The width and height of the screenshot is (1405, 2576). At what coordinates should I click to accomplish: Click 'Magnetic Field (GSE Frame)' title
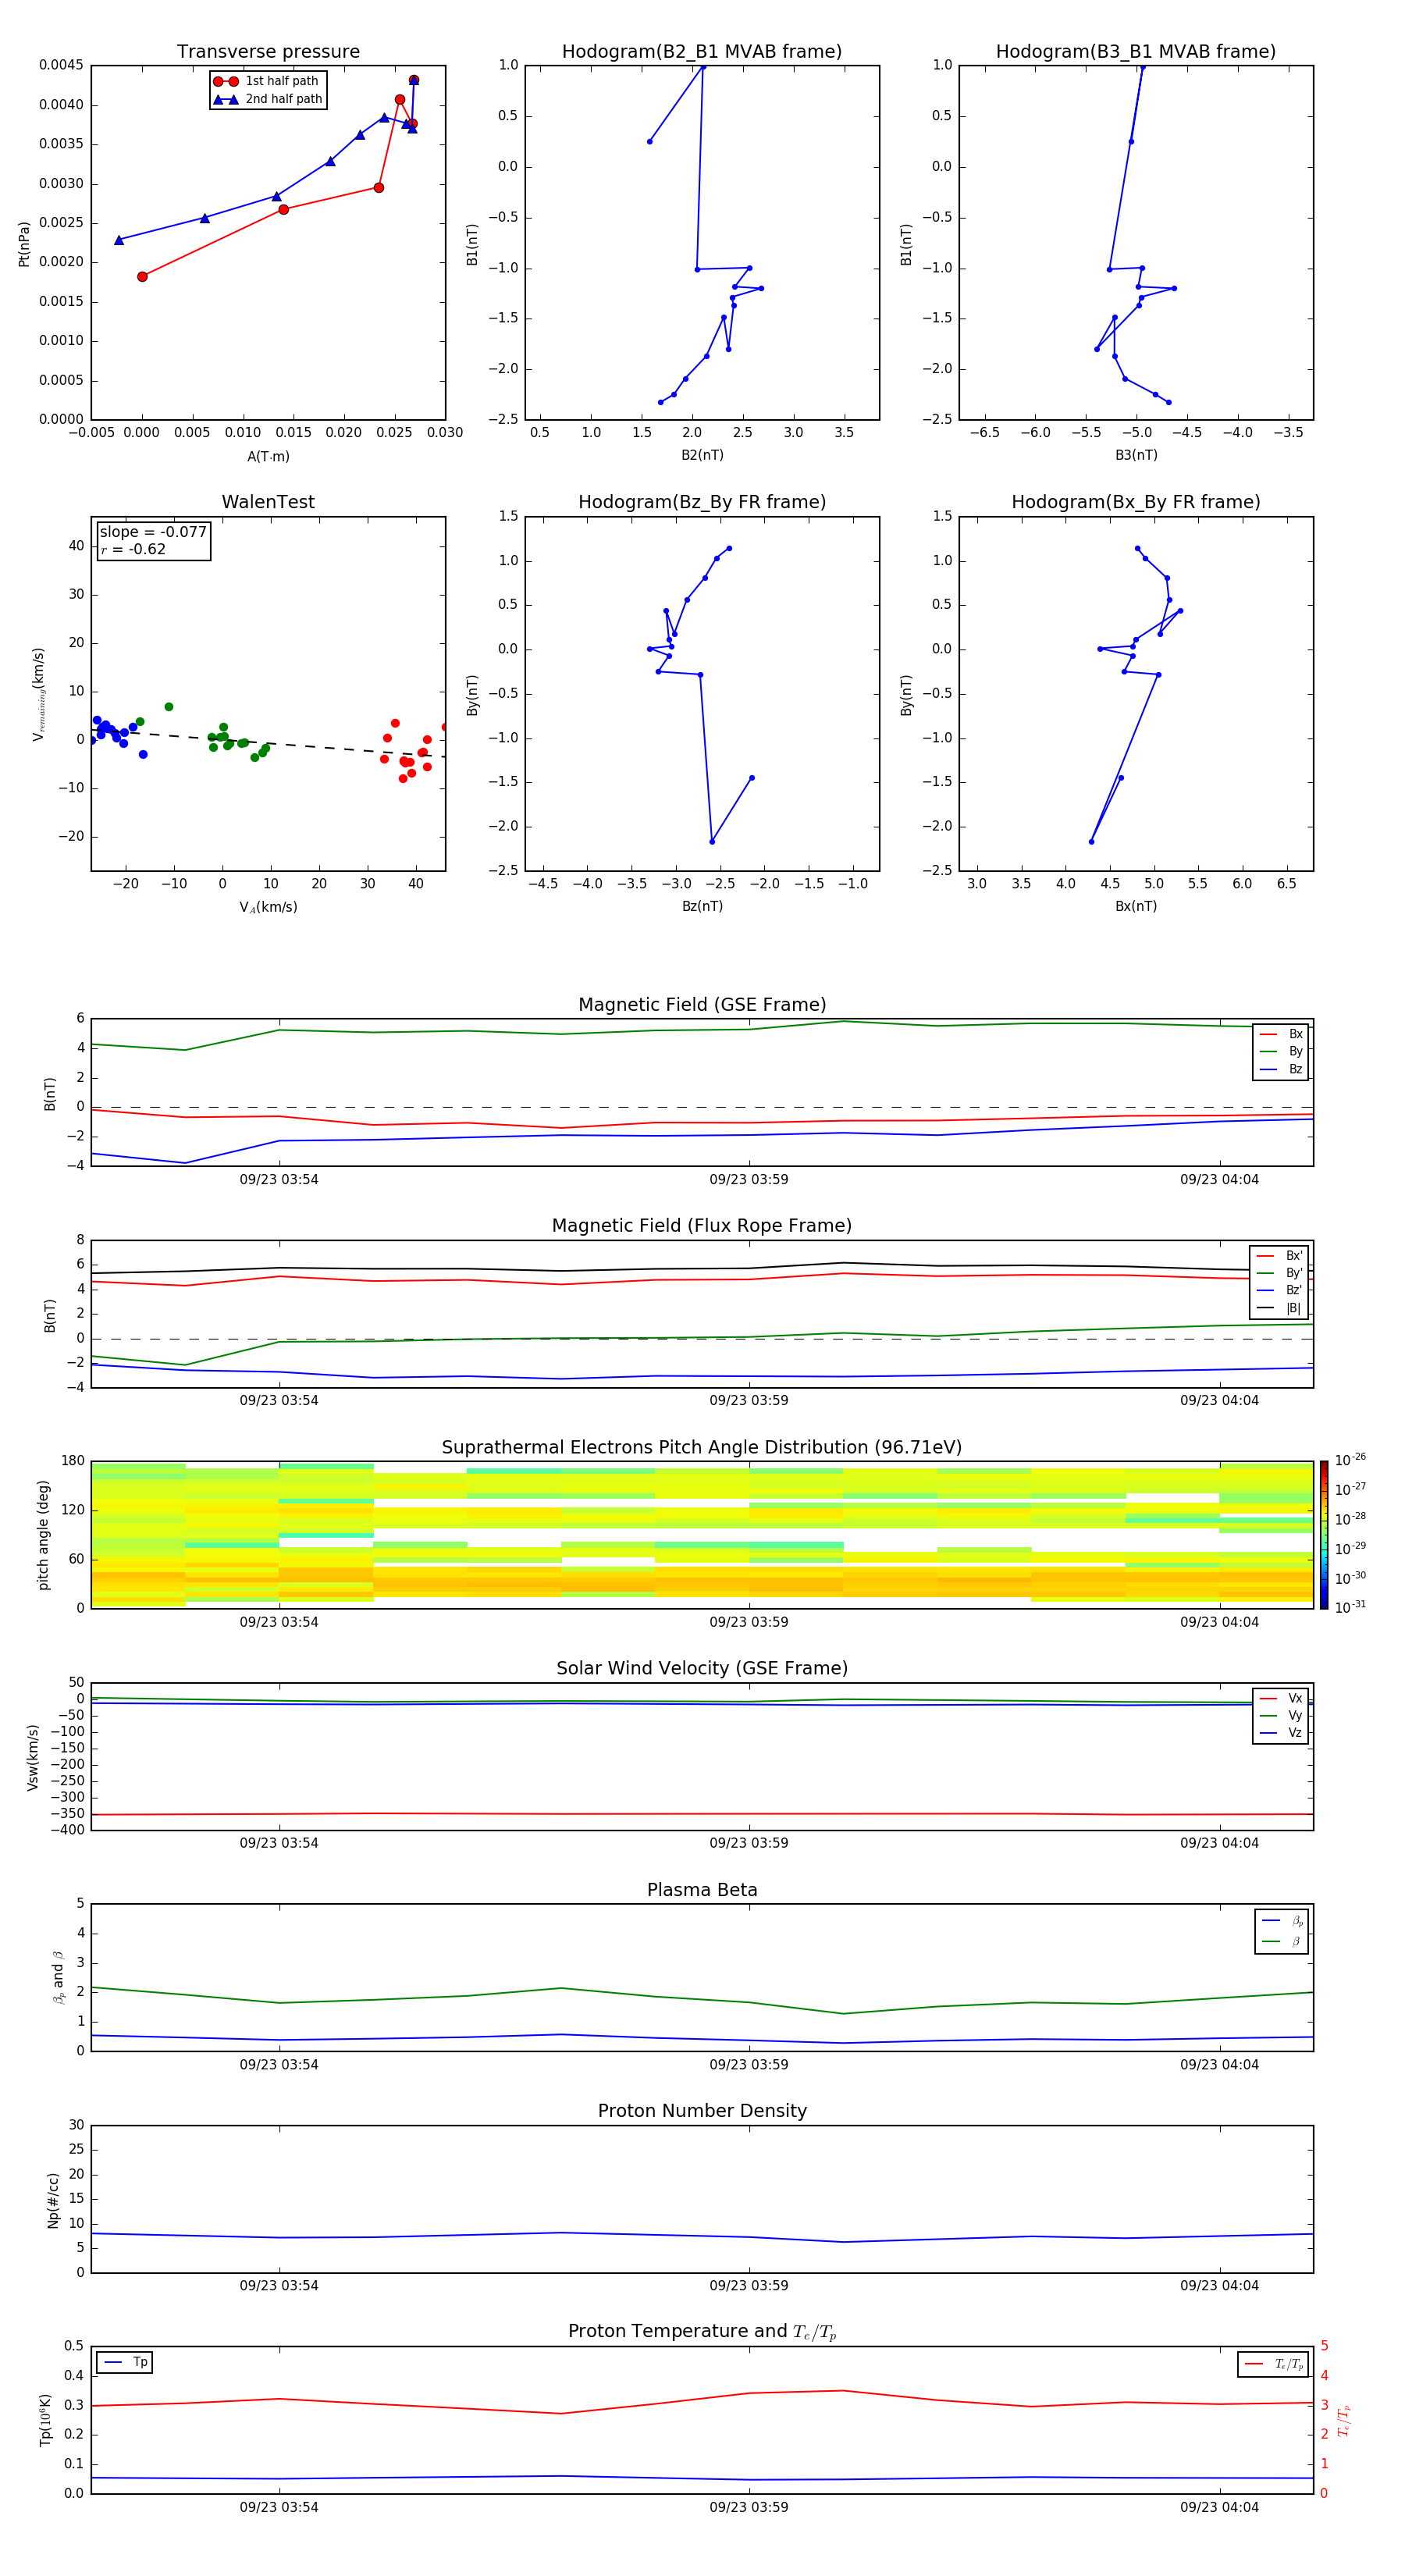(x=702, y=1005)
